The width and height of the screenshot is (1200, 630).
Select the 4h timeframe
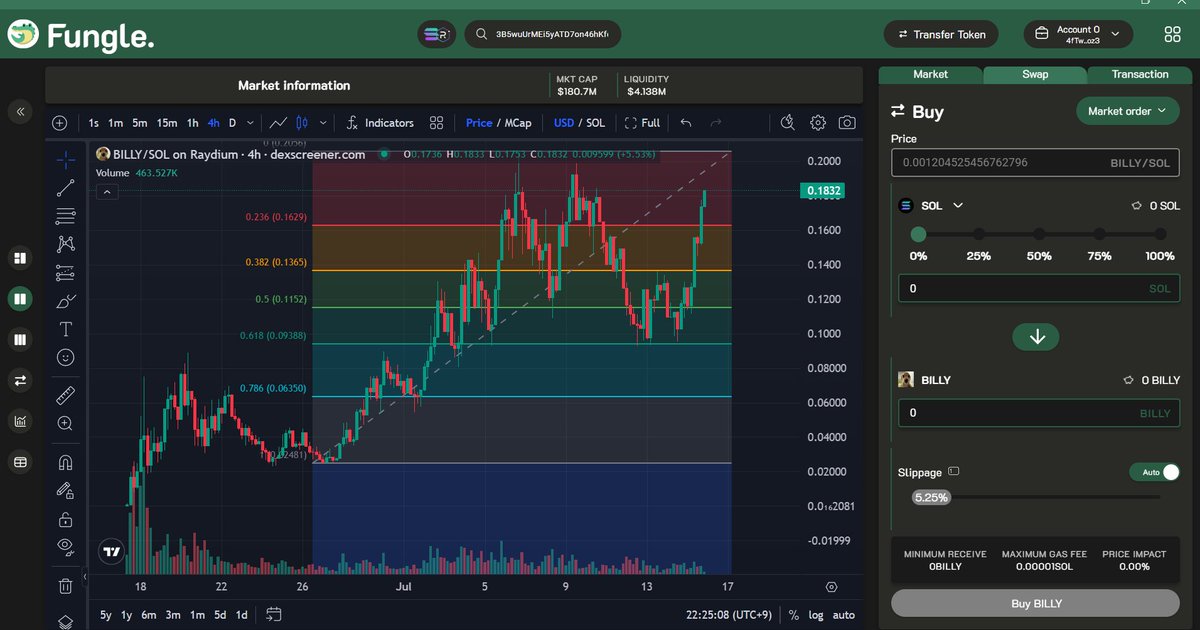pyautogui.click(x=214, y=123)
